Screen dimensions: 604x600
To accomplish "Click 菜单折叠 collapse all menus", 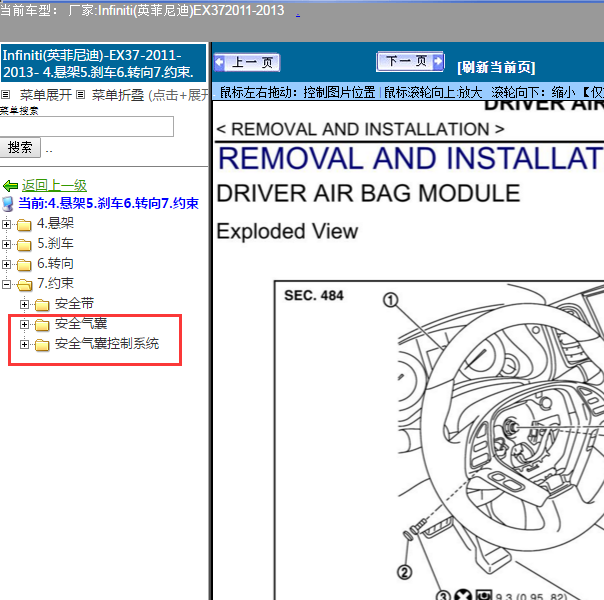I will point(118,95).
